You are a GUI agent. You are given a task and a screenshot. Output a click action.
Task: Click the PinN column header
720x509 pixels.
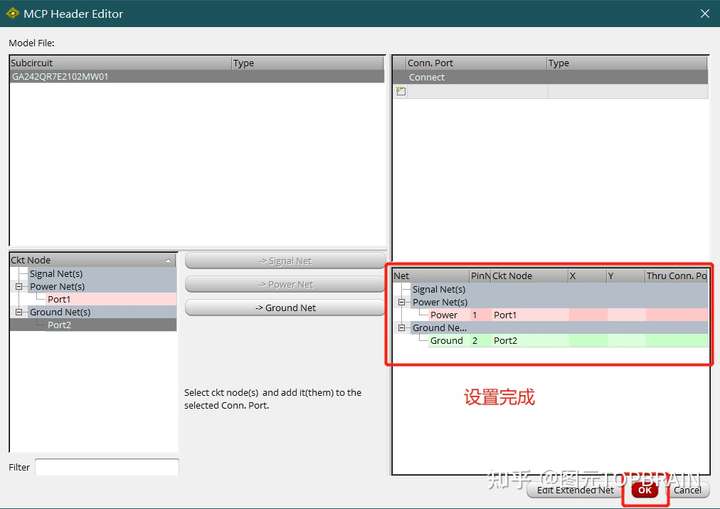tap(480, 276)
